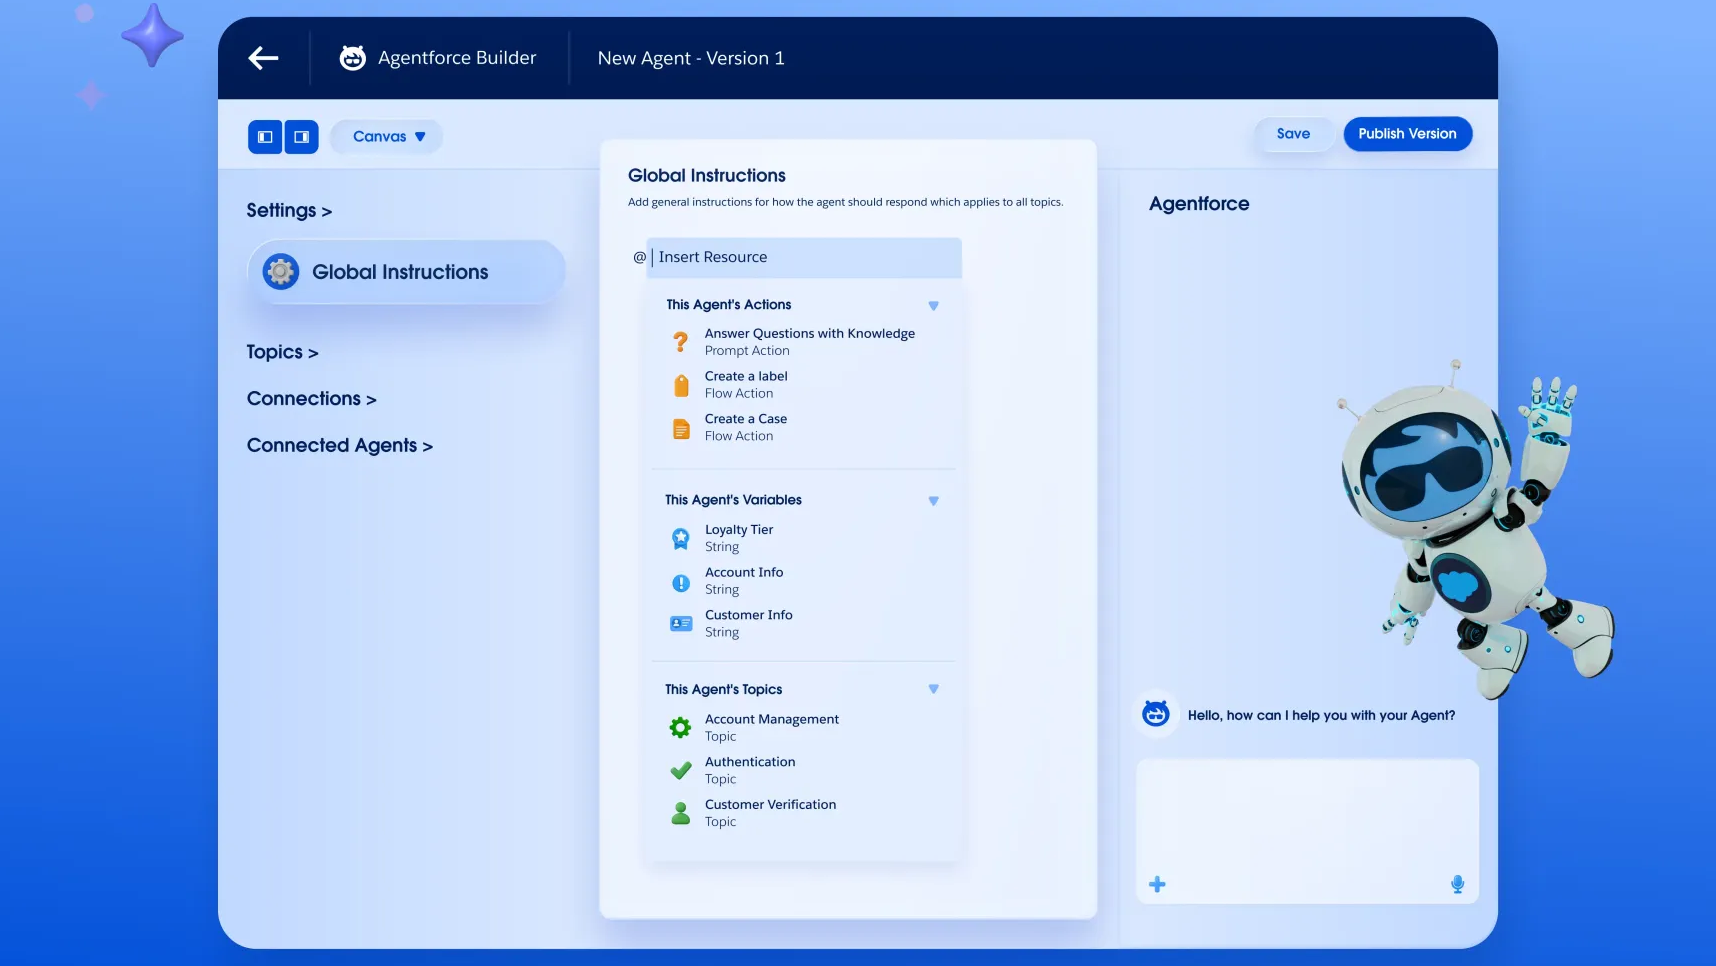This screenshot has height=966, width=1716.
Task: Click the Loyalty Tier badge icon
Action: click(680, 539)
